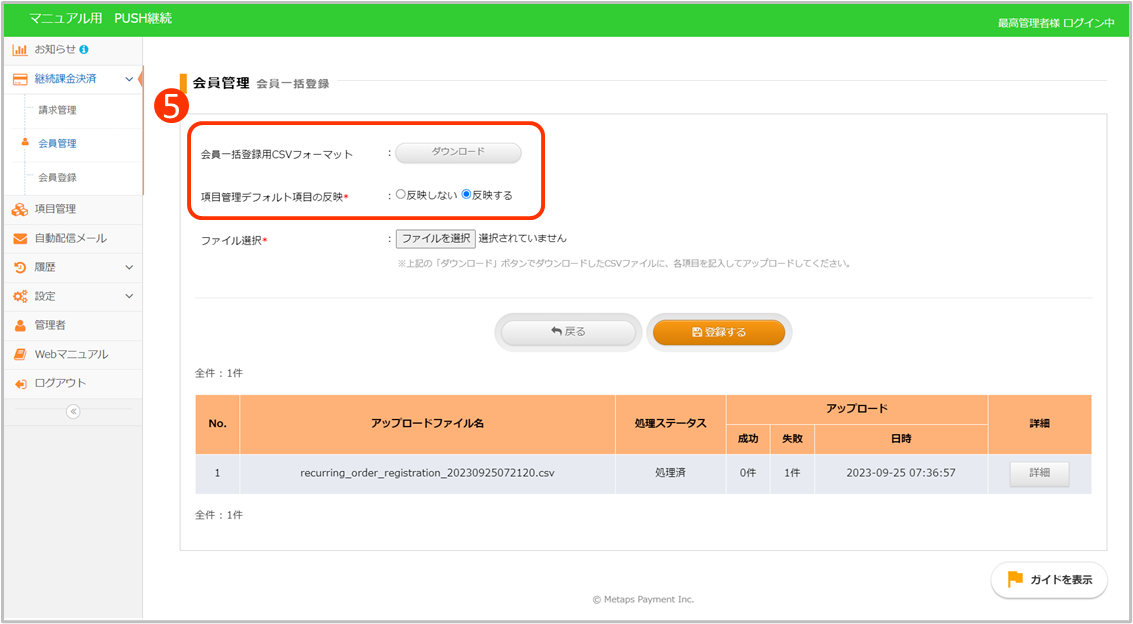Expand the 履歴 menu chevron
This screenshot has height=624, width=1133.
click(129, 267)
